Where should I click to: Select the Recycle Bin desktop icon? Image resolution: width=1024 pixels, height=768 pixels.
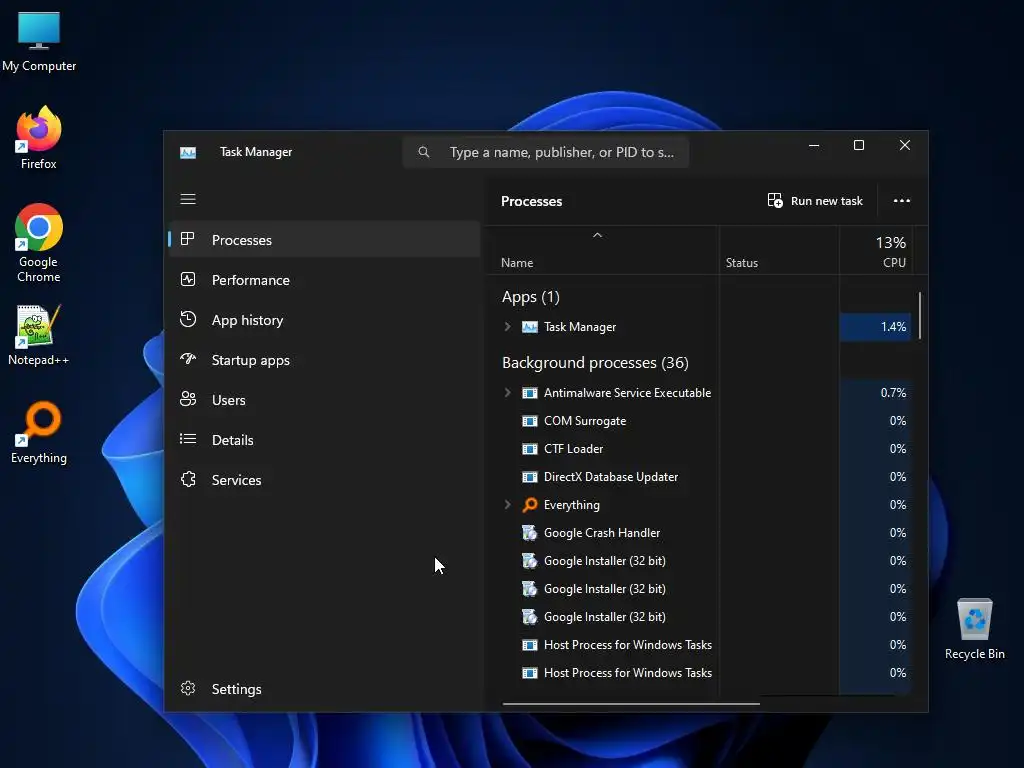pyautogui.click(x=974, y=629)
